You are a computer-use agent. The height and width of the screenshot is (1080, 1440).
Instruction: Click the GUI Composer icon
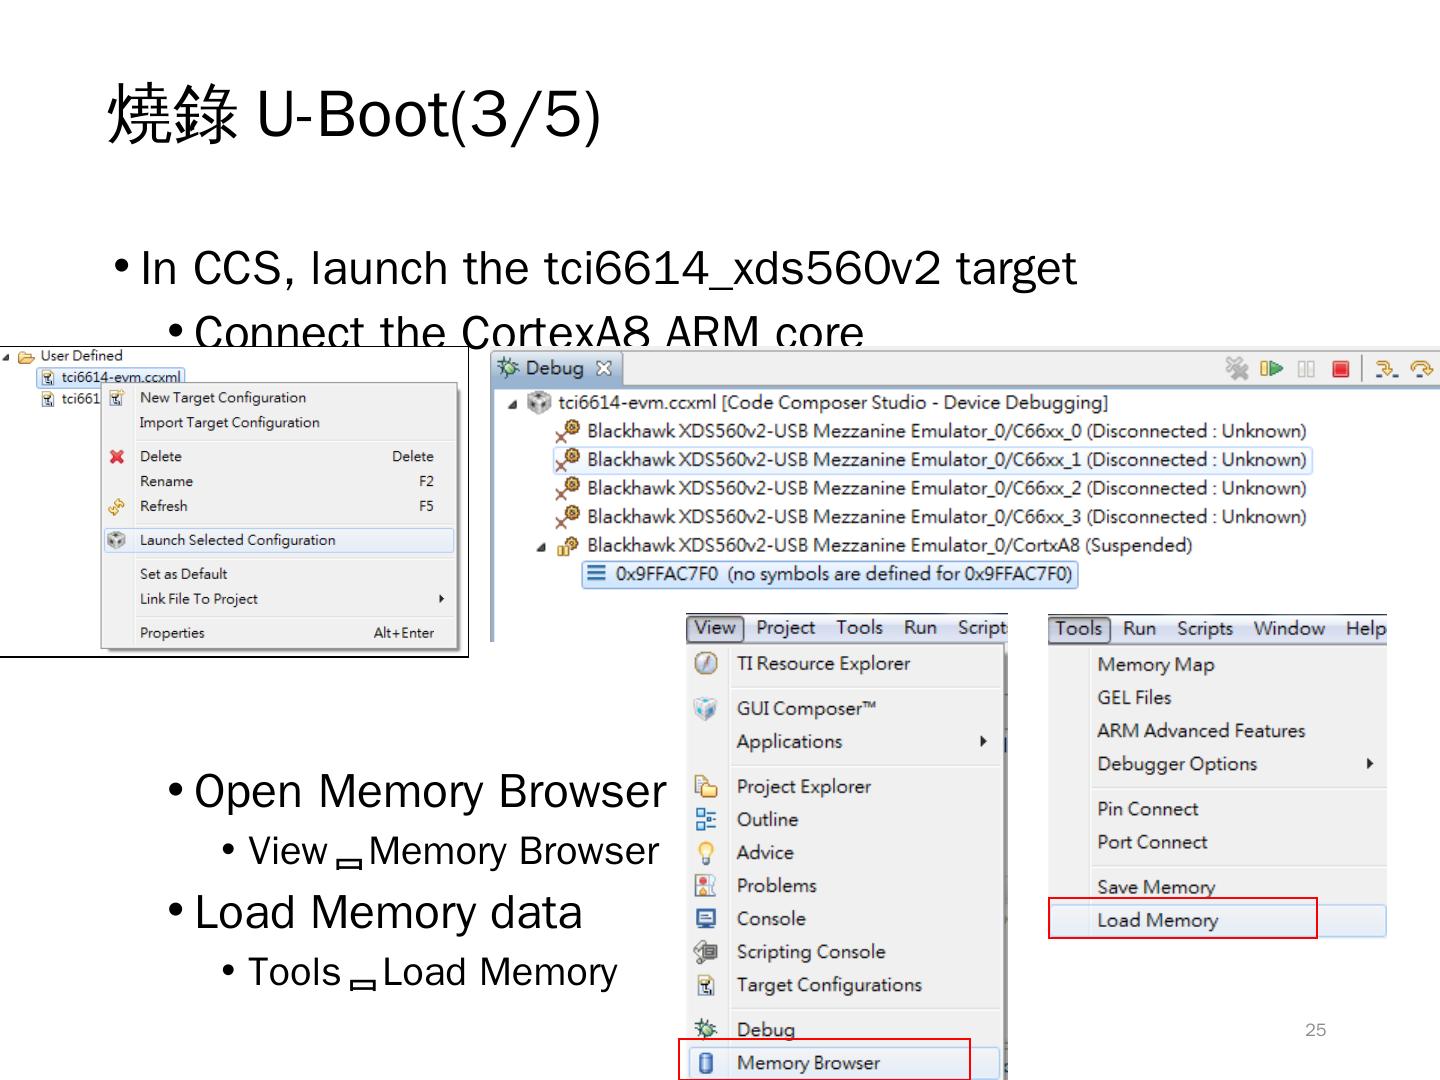tap(706, 708)
